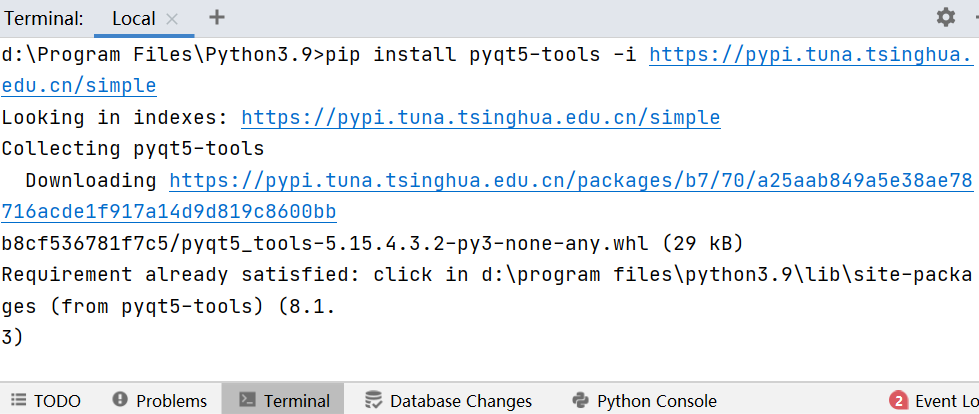The height and width of the screenshot is (414, 979).
Task: Show the Database Changes panel
Action: (x=449, y=400)
